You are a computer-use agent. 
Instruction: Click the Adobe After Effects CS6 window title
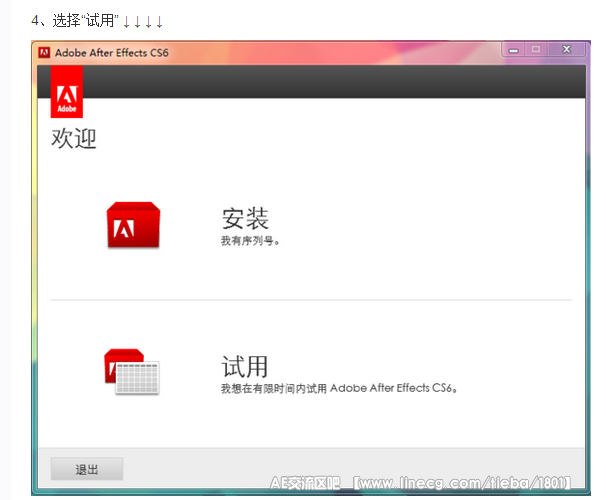coord(112,53)
